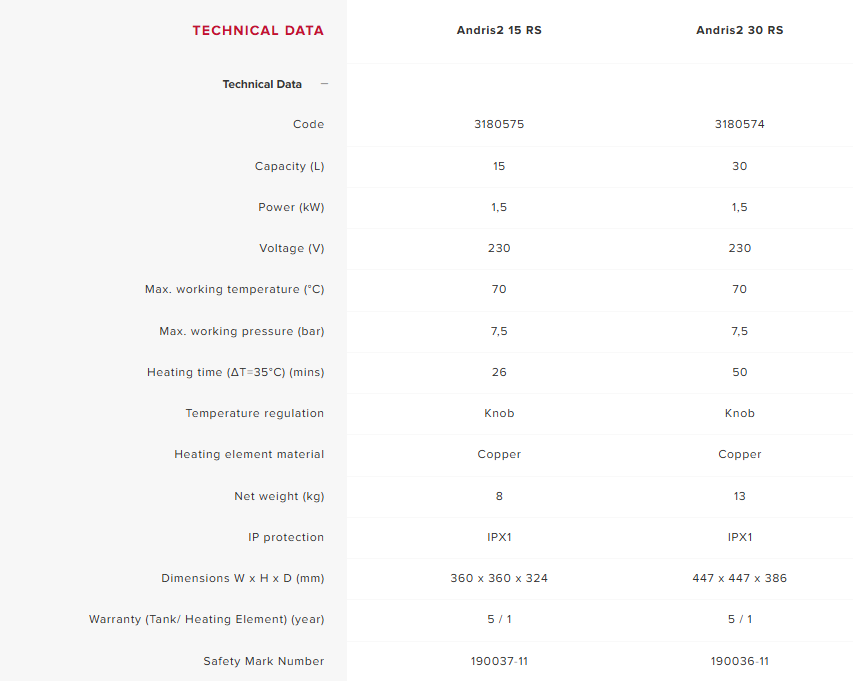Select the Andris2 30 RS column header

click(x=740, y=30)
